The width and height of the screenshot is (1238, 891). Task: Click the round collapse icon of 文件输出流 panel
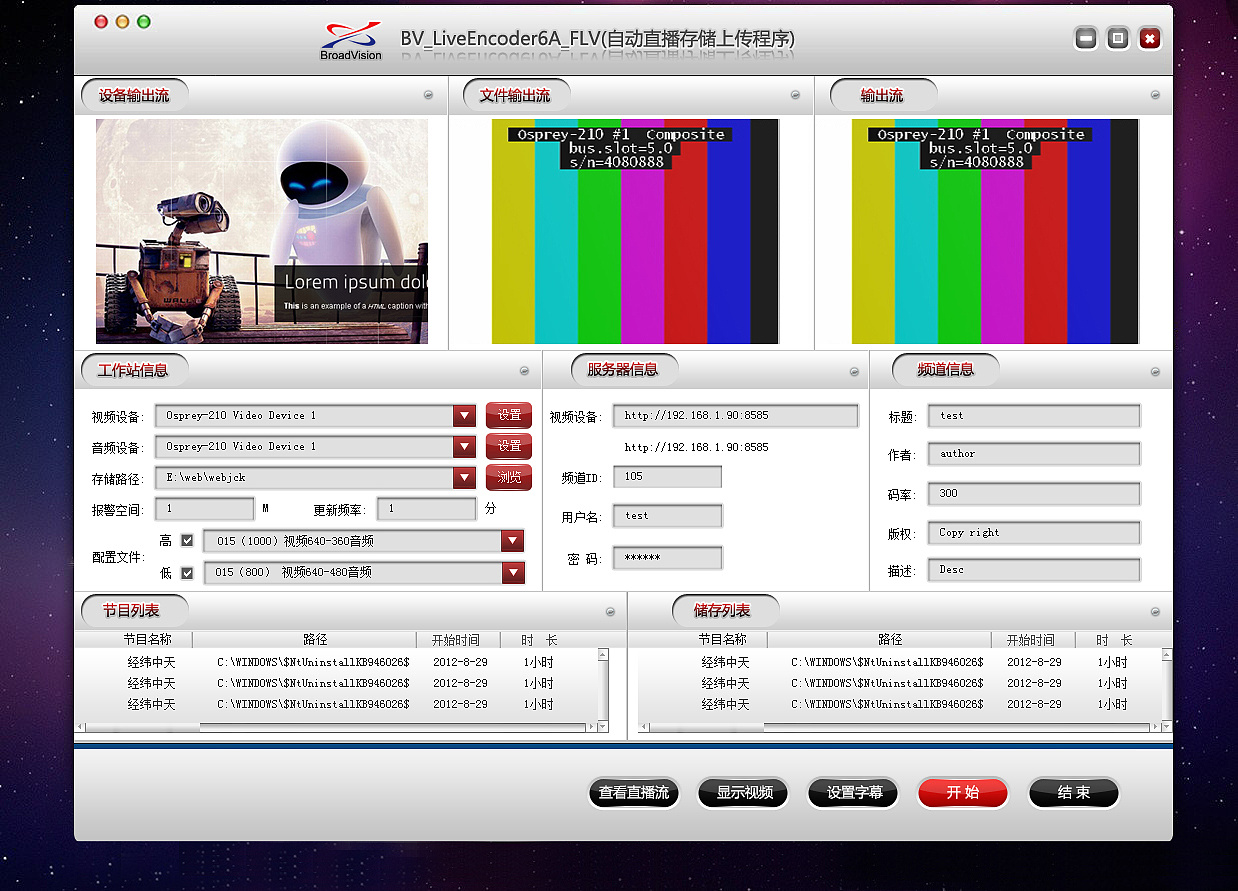(795, 95)
